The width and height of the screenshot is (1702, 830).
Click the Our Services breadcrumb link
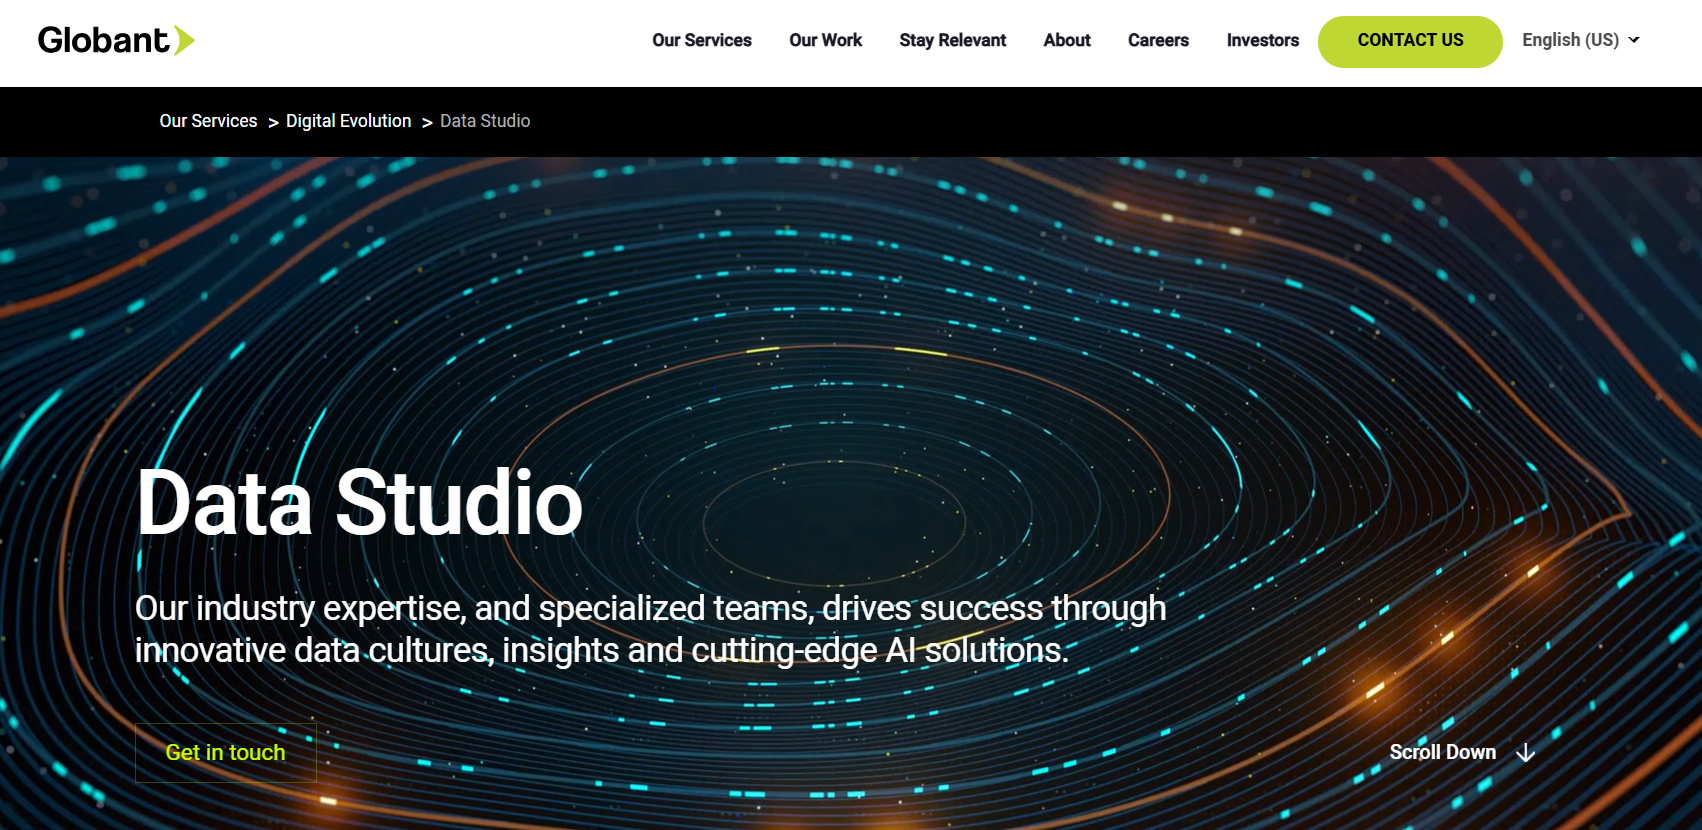tap(208, 121)
